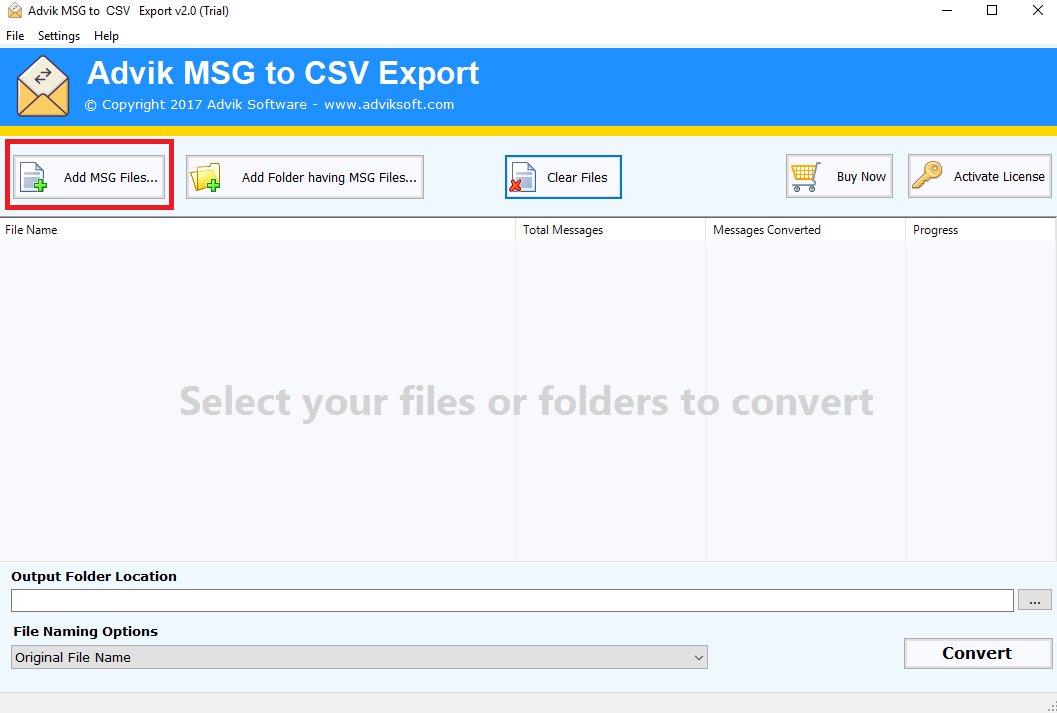Click the Activate License button

pos(979,177)
